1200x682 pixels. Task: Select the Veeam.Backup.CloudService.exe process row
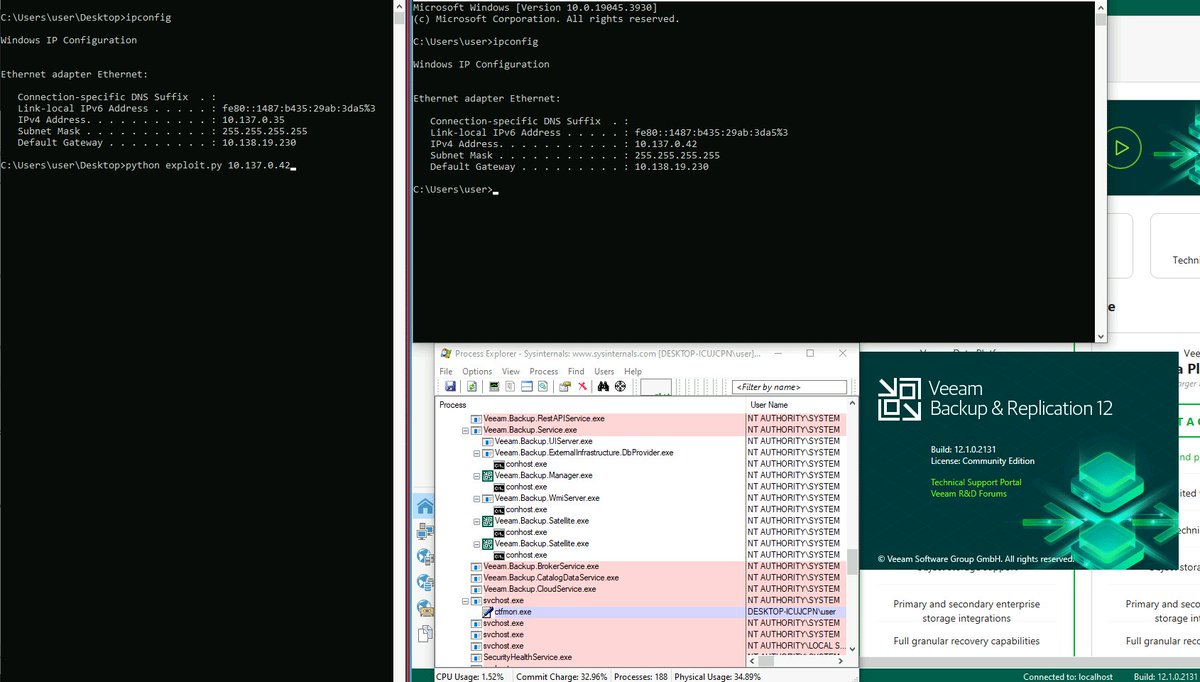pyautogui.click(x=642, y=589)
